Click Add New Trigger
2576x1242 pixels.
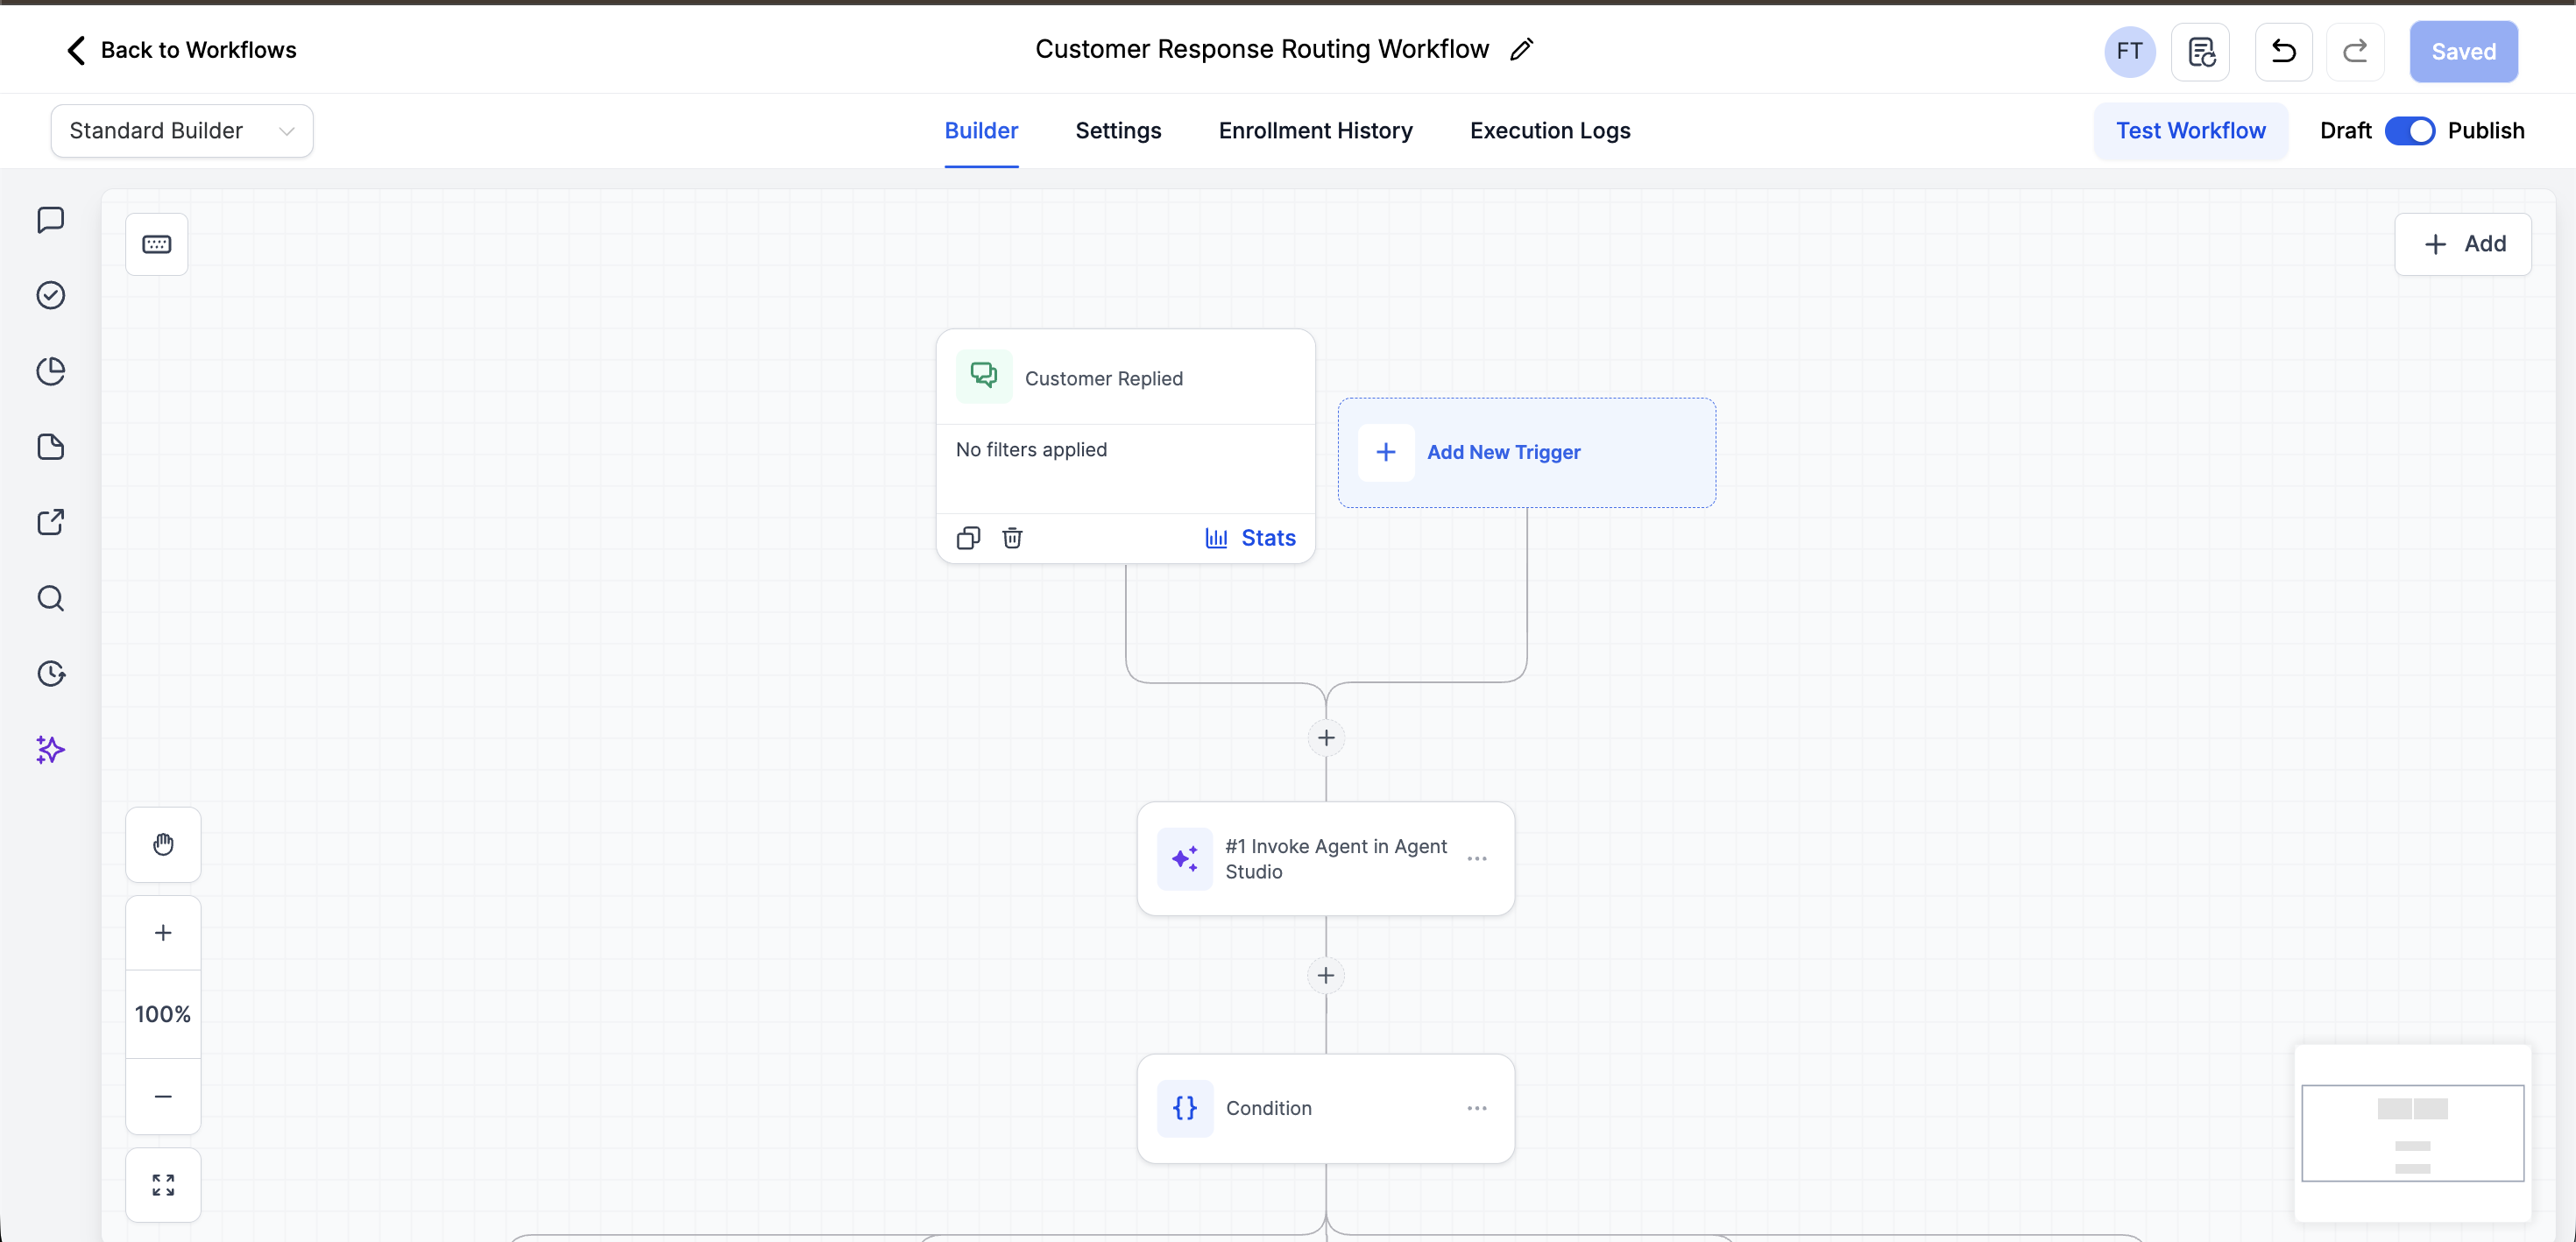coord(1527,453)
